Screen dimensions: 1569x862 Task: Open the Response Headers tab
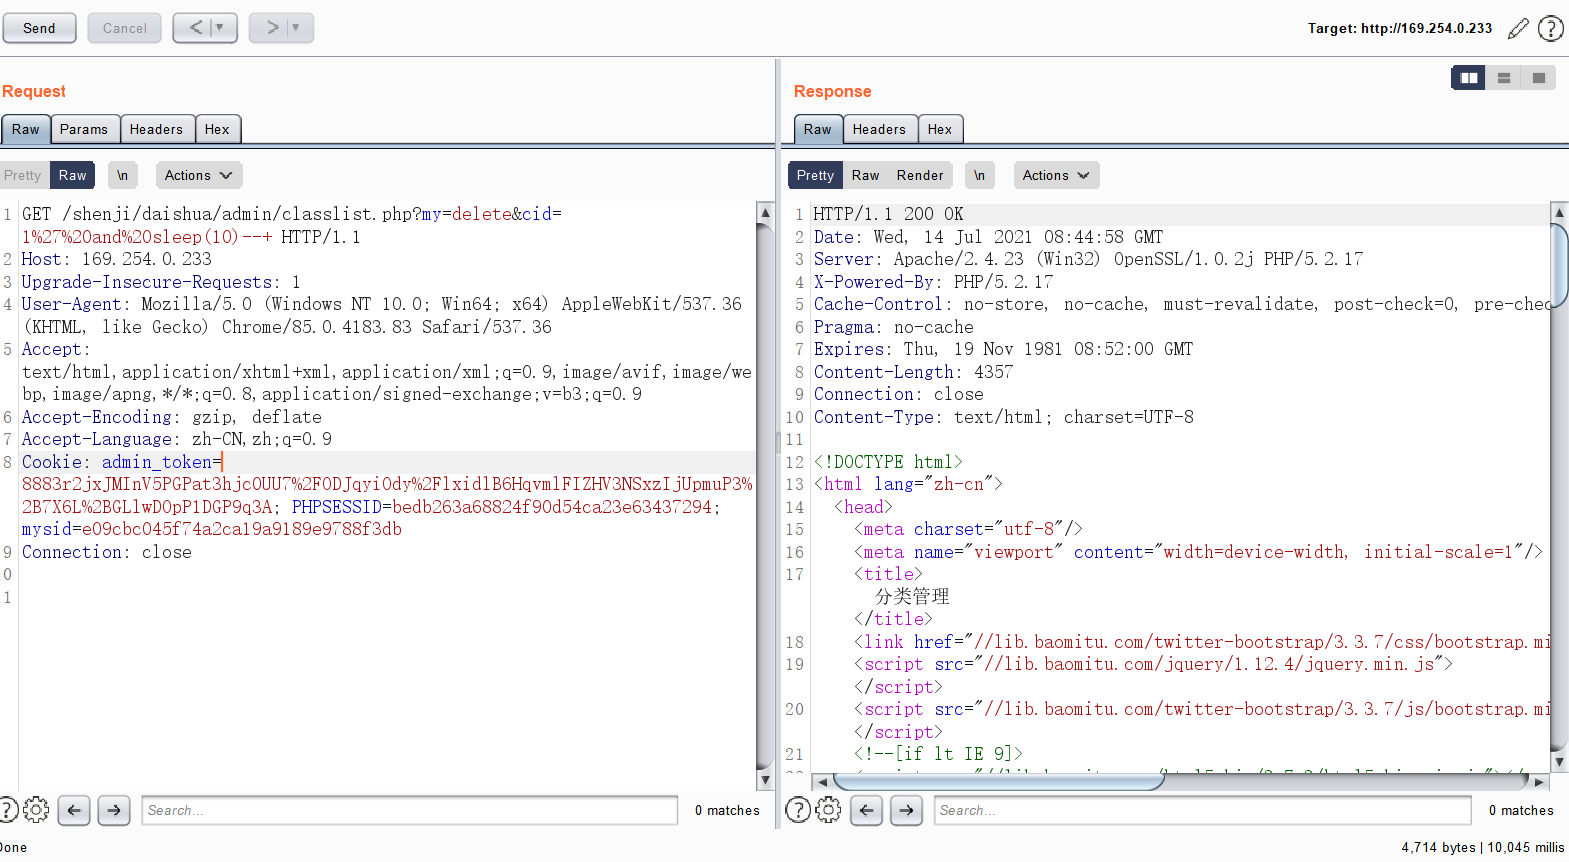880,129
